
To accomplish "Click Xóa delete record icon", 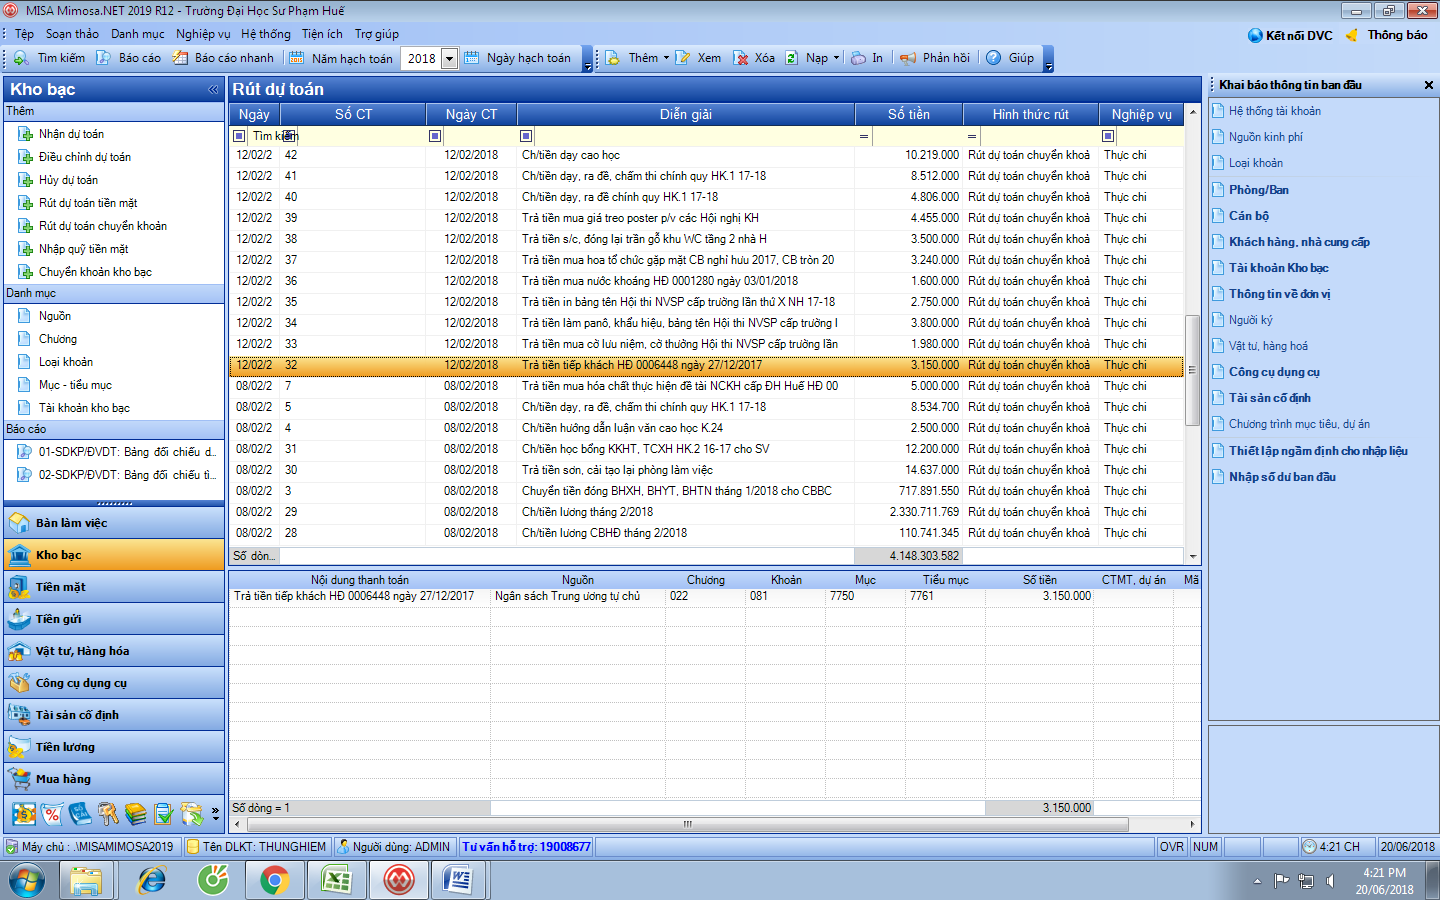I will pos(741,58).
